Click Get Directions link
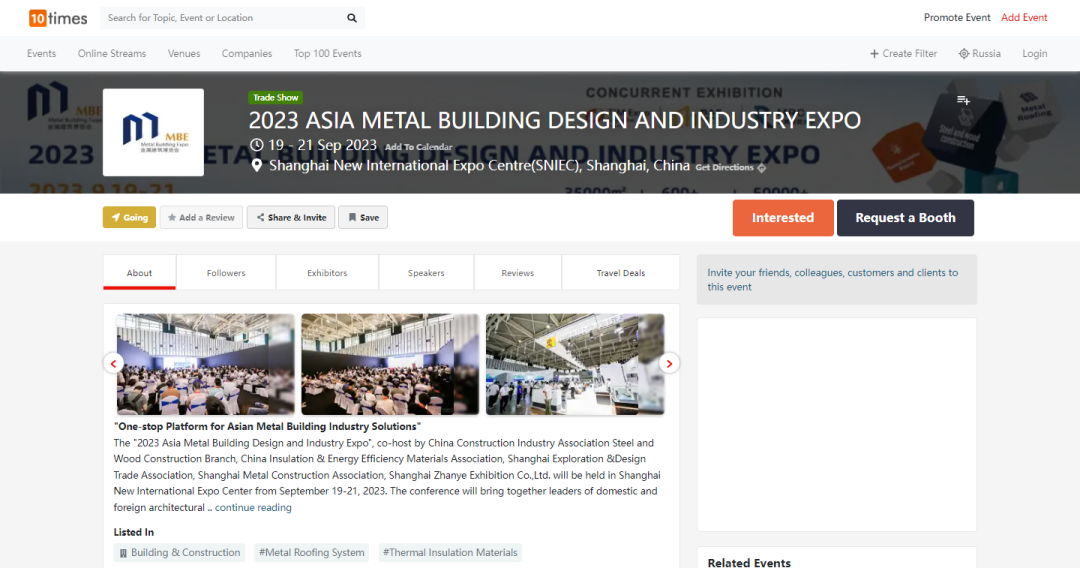The width and height of the screenshot is (1080, 568). [x=730, y=167]
